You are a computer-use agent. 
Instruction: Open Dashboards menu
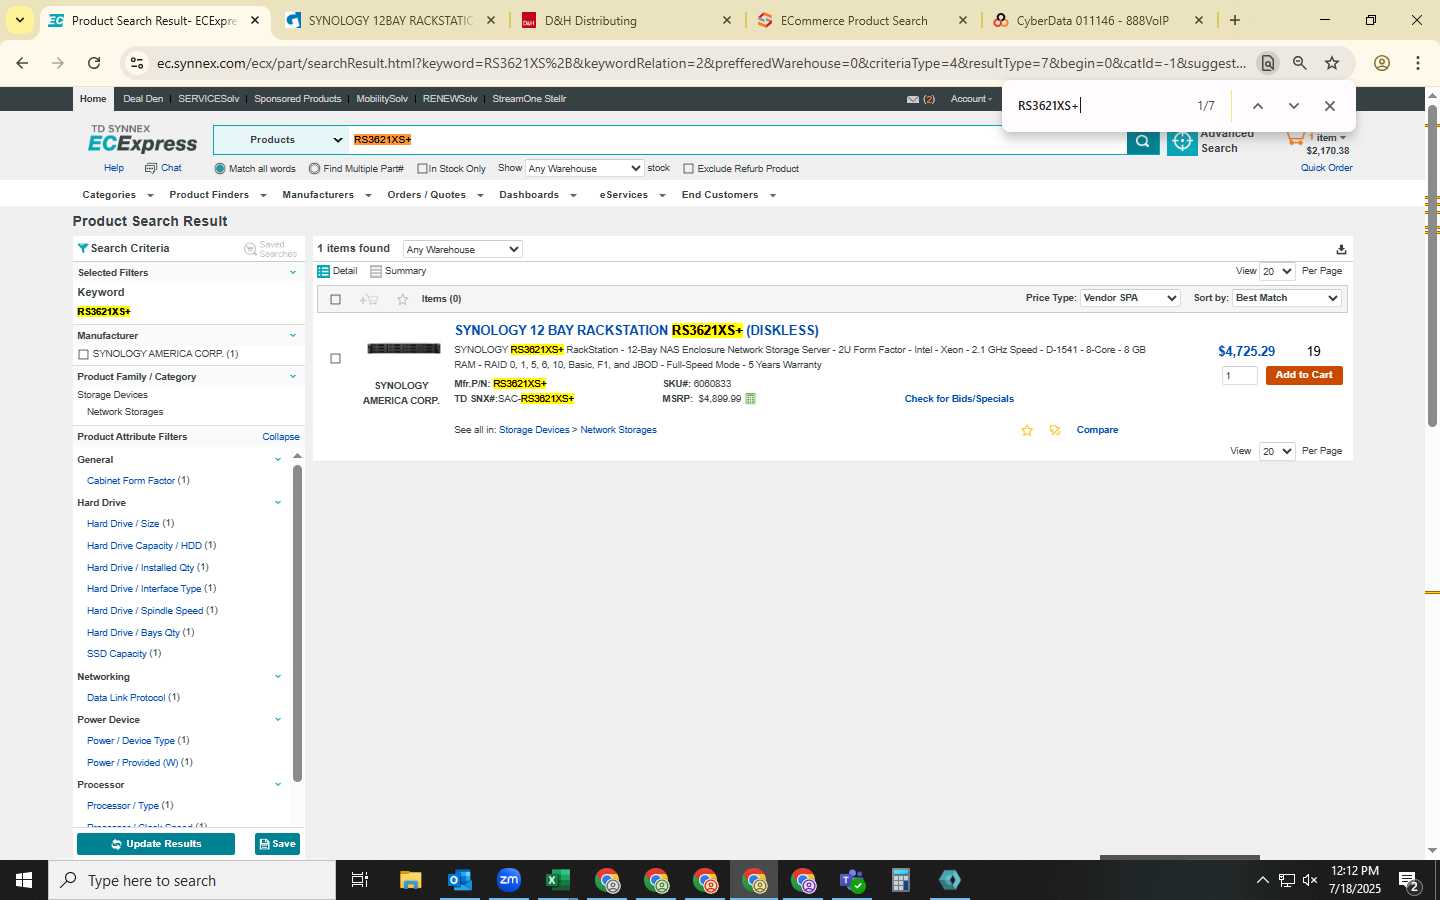[538, 195]
